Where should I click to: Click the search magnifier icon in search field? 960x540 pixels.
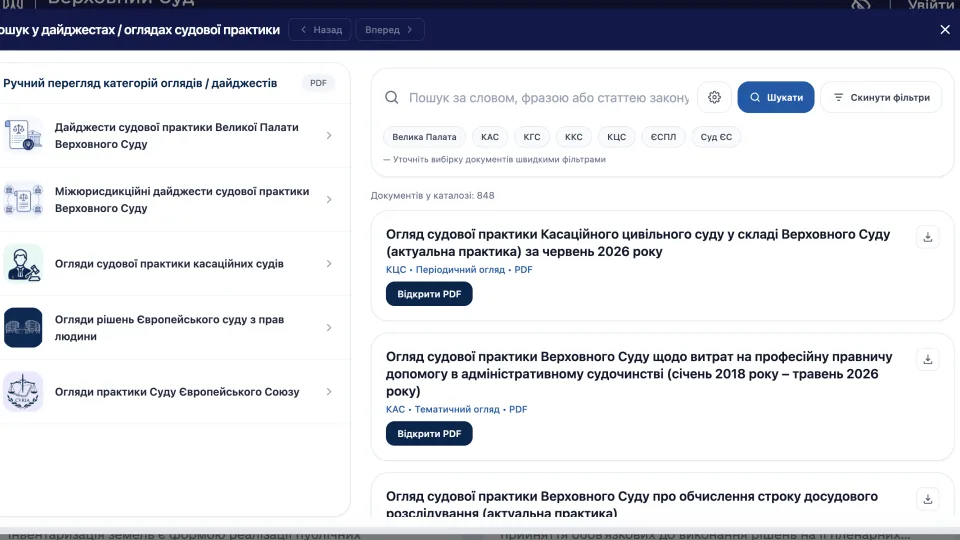coord(392,97)
